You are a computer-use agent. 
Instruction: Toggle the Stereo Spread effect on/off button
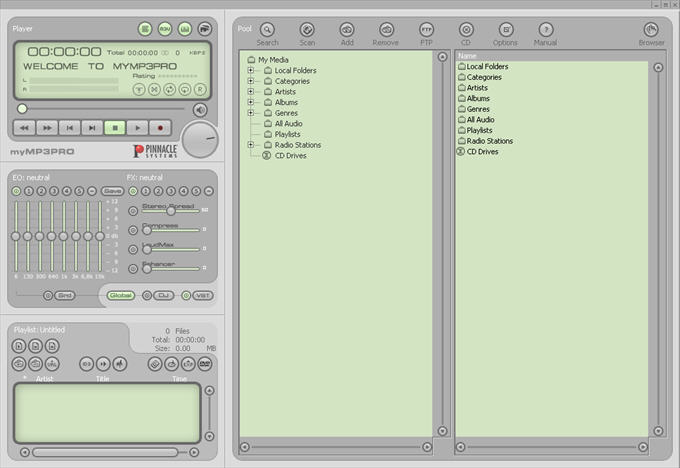click(133, 211)
